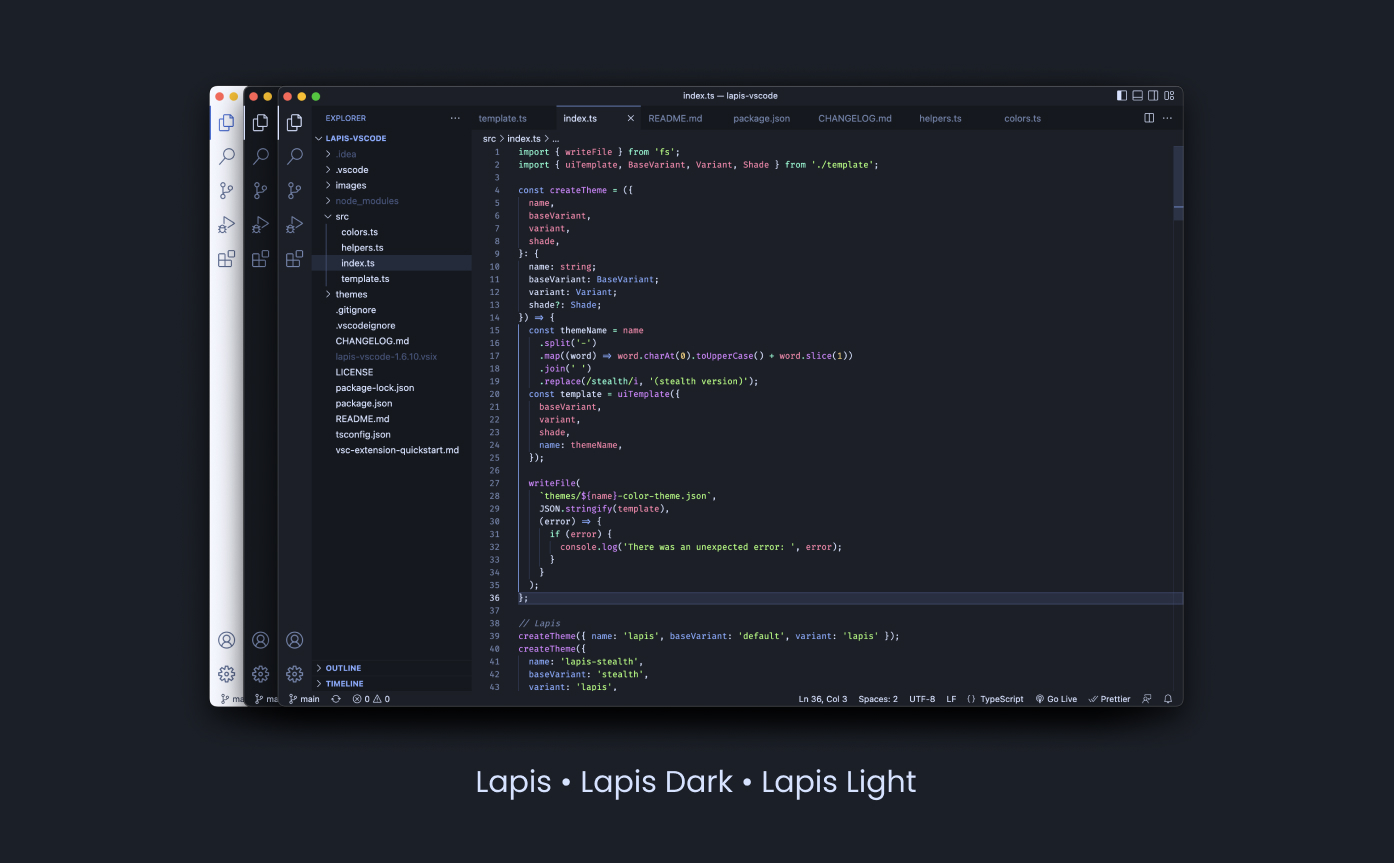
Task: Click feedback icon next to Prettier
Action: click(1147, 699)
